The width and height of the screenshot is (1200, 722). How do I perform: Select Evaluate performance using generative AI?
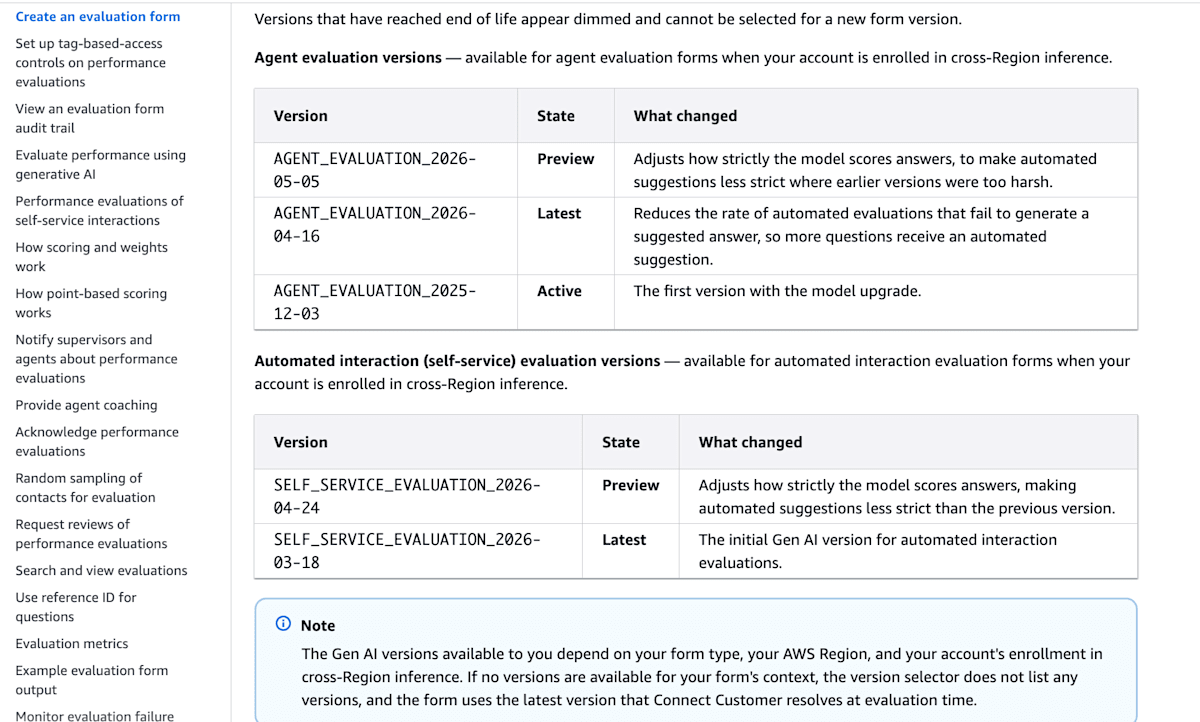click(x=100, y=164)
